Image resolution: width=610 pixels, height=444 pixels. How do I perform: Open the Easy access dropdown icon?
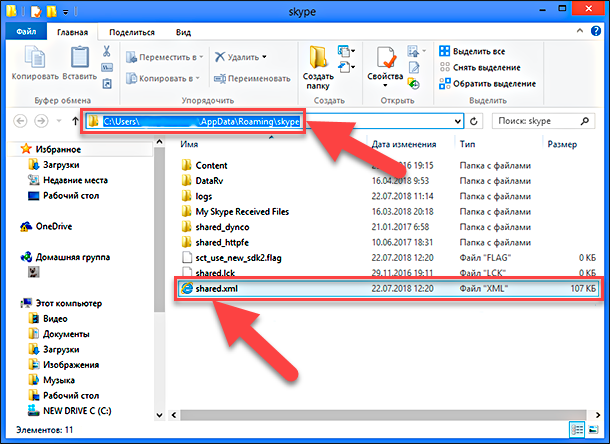(x=346, y=67)
